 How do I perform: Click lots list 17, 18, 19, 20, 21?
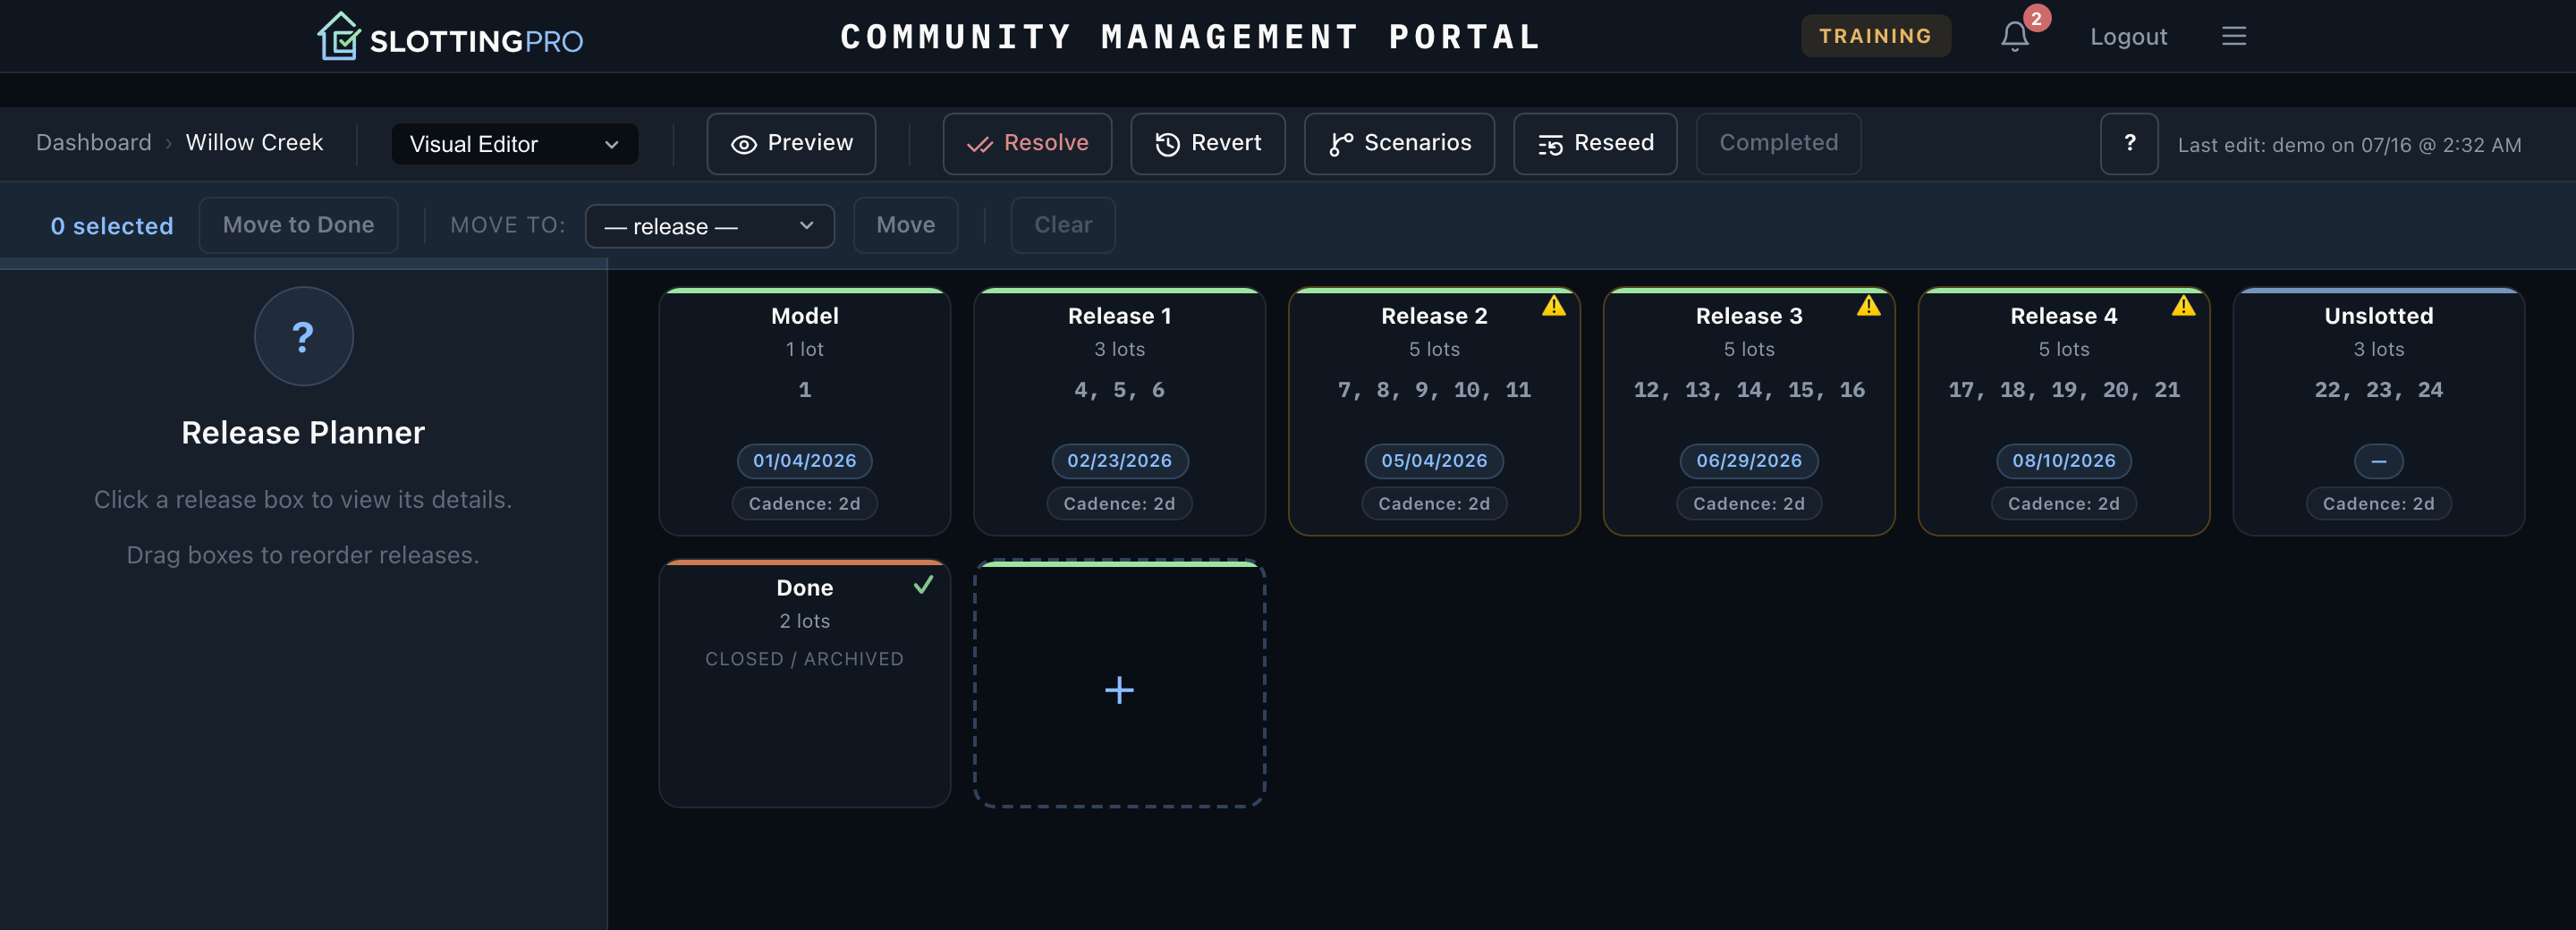2063,390
